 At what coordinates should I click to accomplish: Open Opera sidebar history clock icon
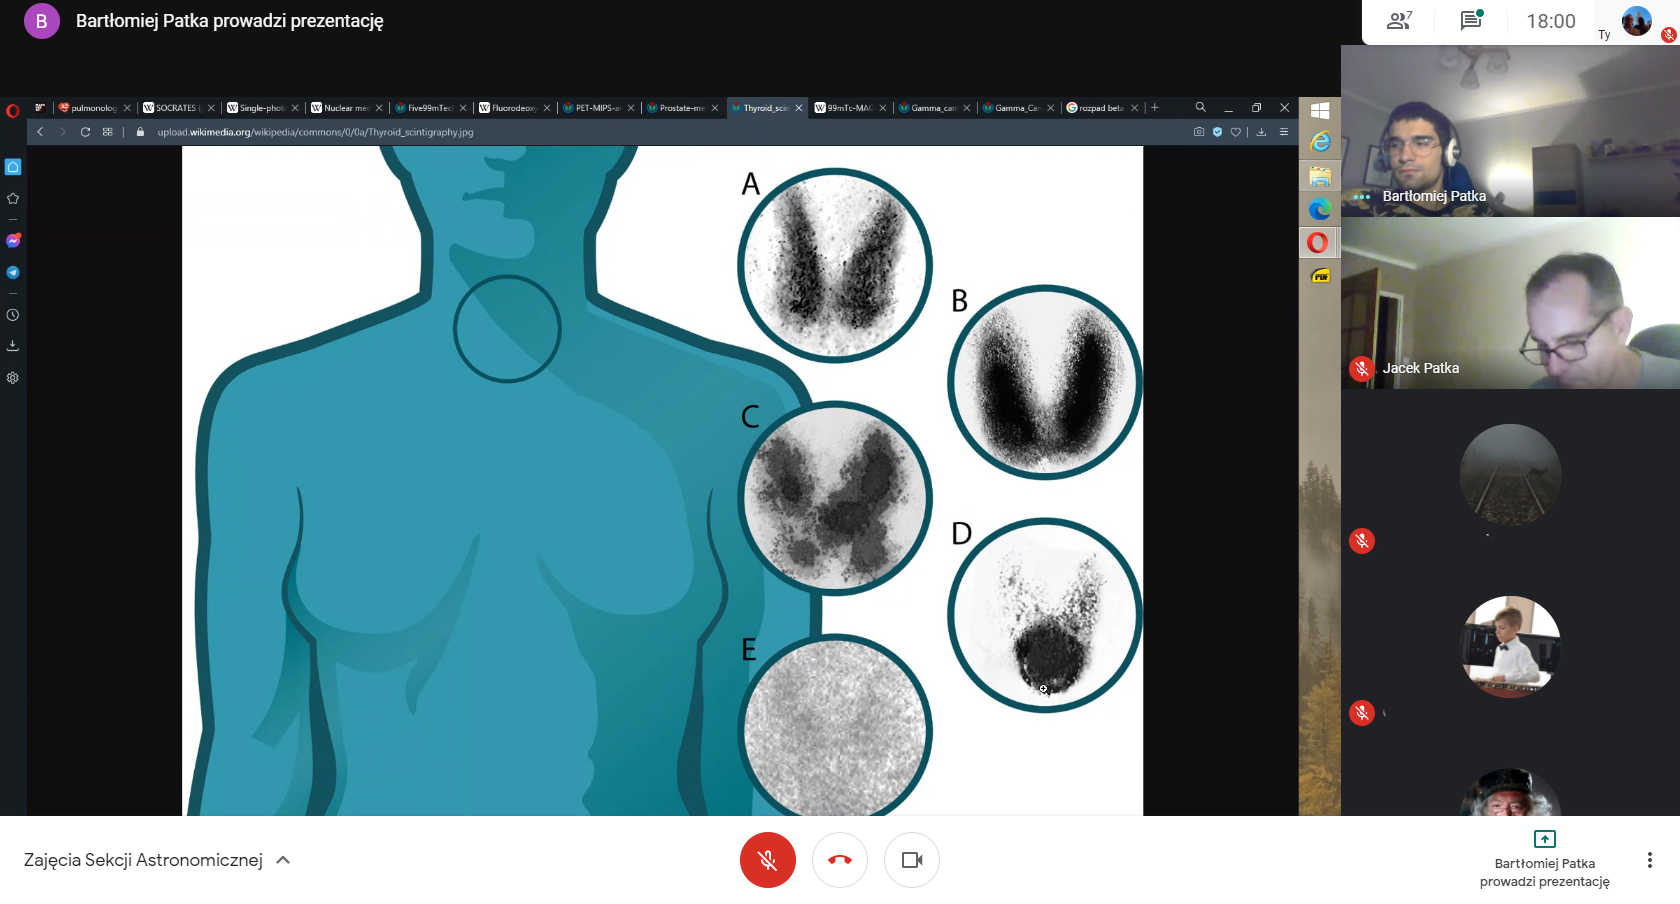click(13, 315)
